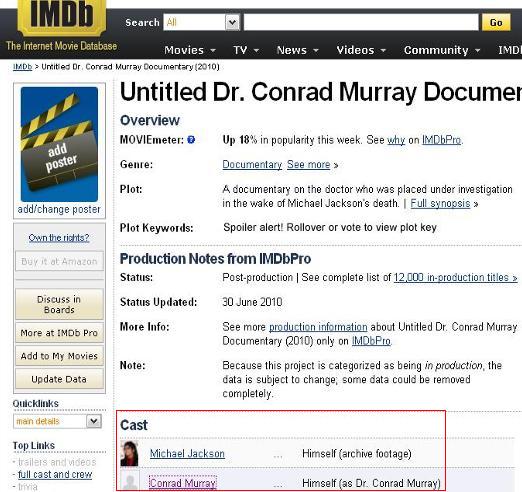Open the Videos menu
This screenshot has height=492, width=522.
coord(361,50)
